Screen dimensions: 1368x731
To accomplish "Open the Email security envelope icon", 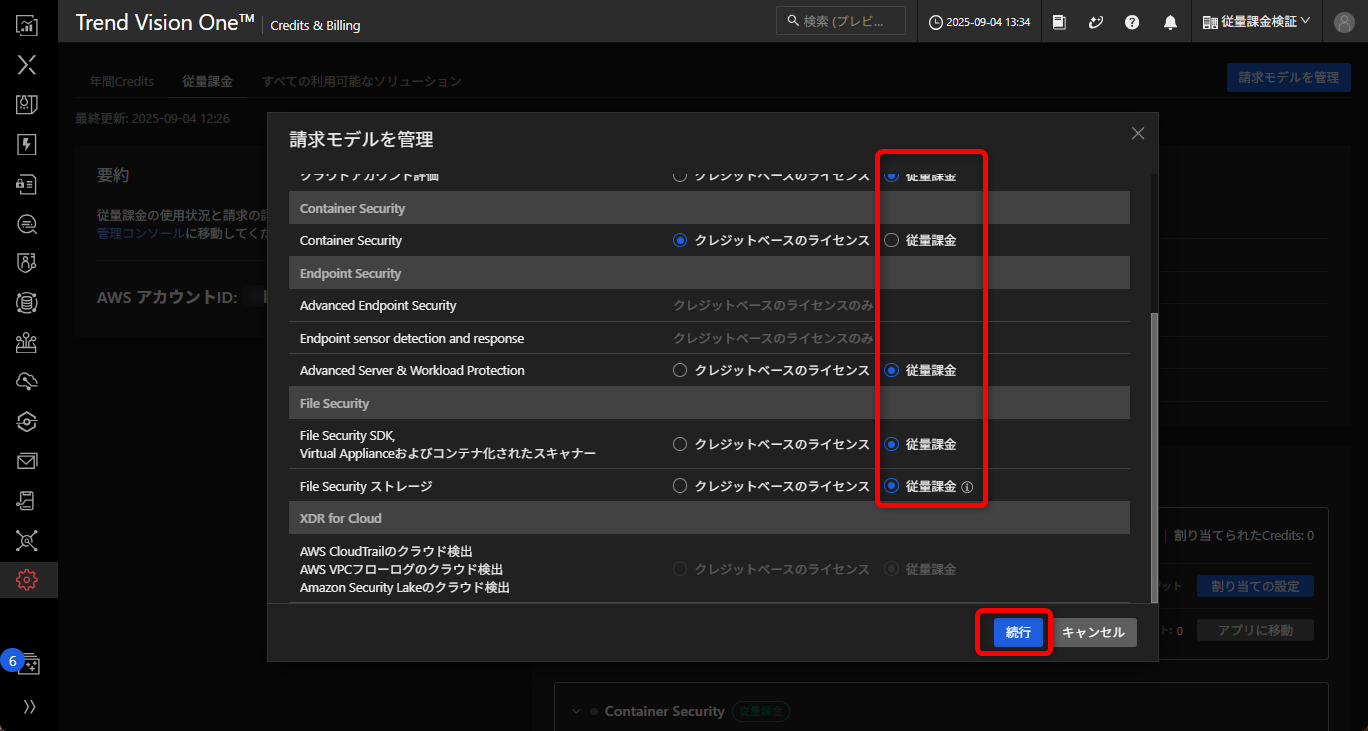I will point(27,461).
